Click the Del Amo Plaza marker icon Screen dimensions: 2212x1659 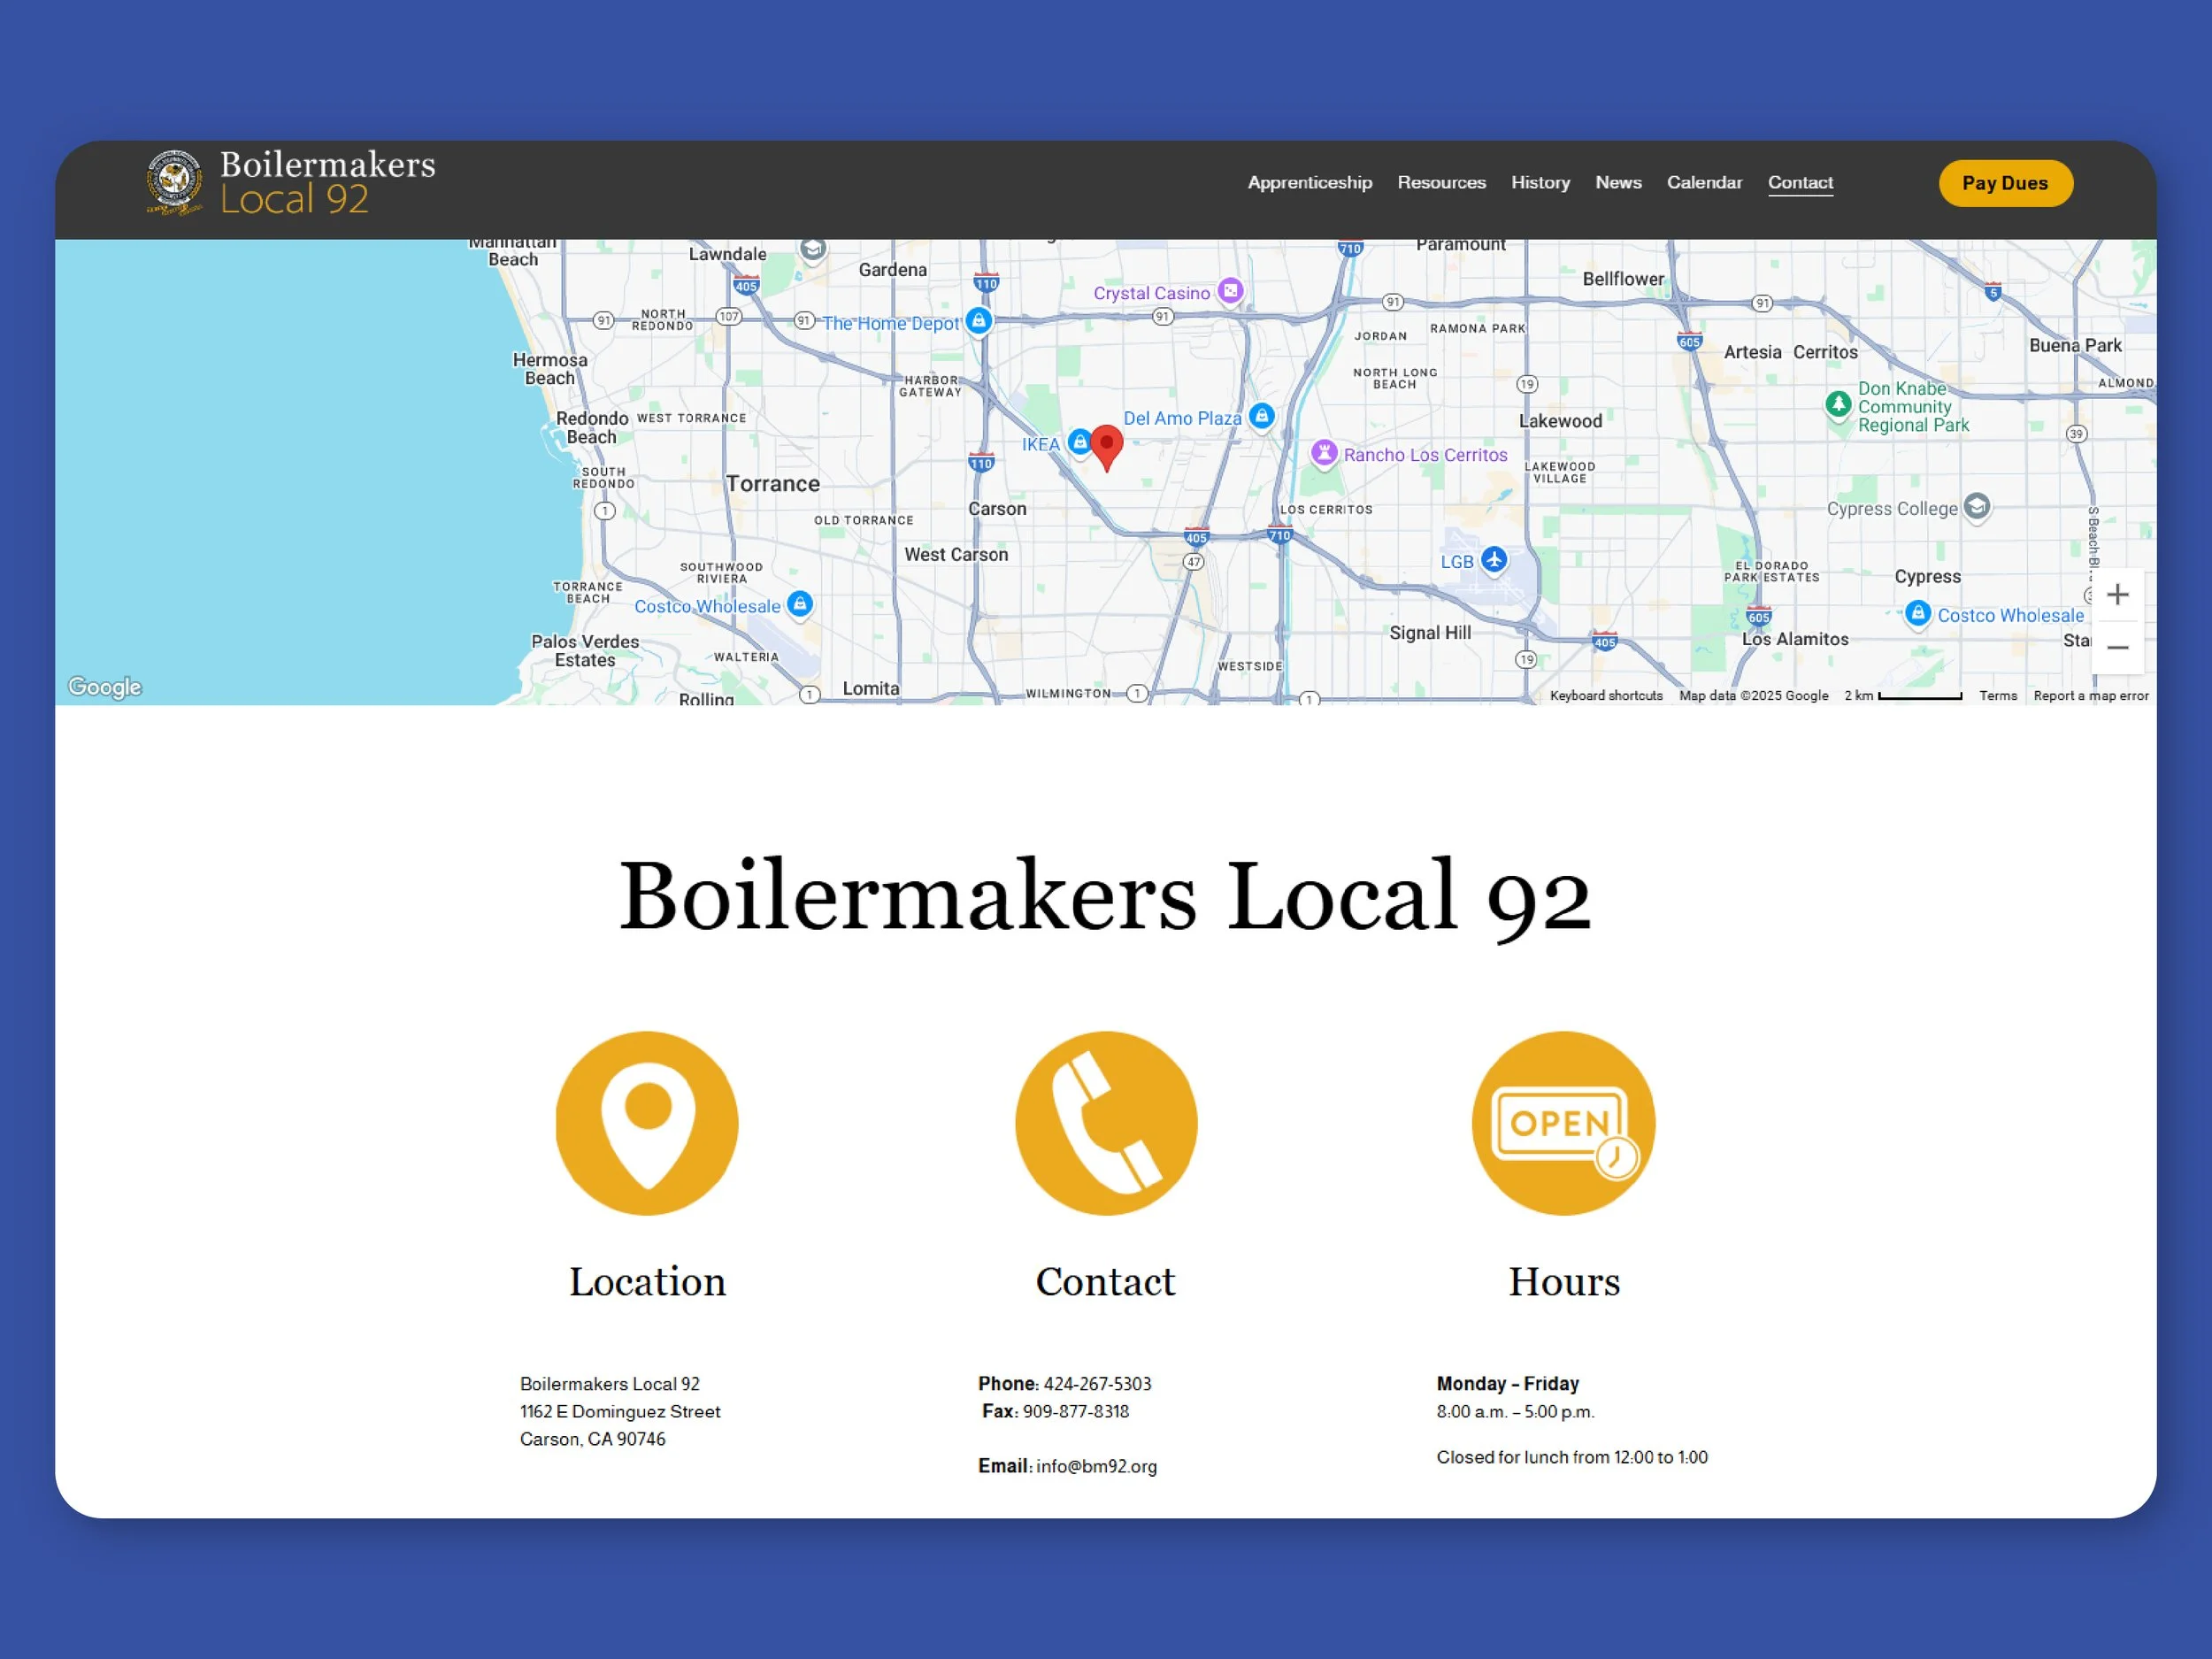[1262, 415]
